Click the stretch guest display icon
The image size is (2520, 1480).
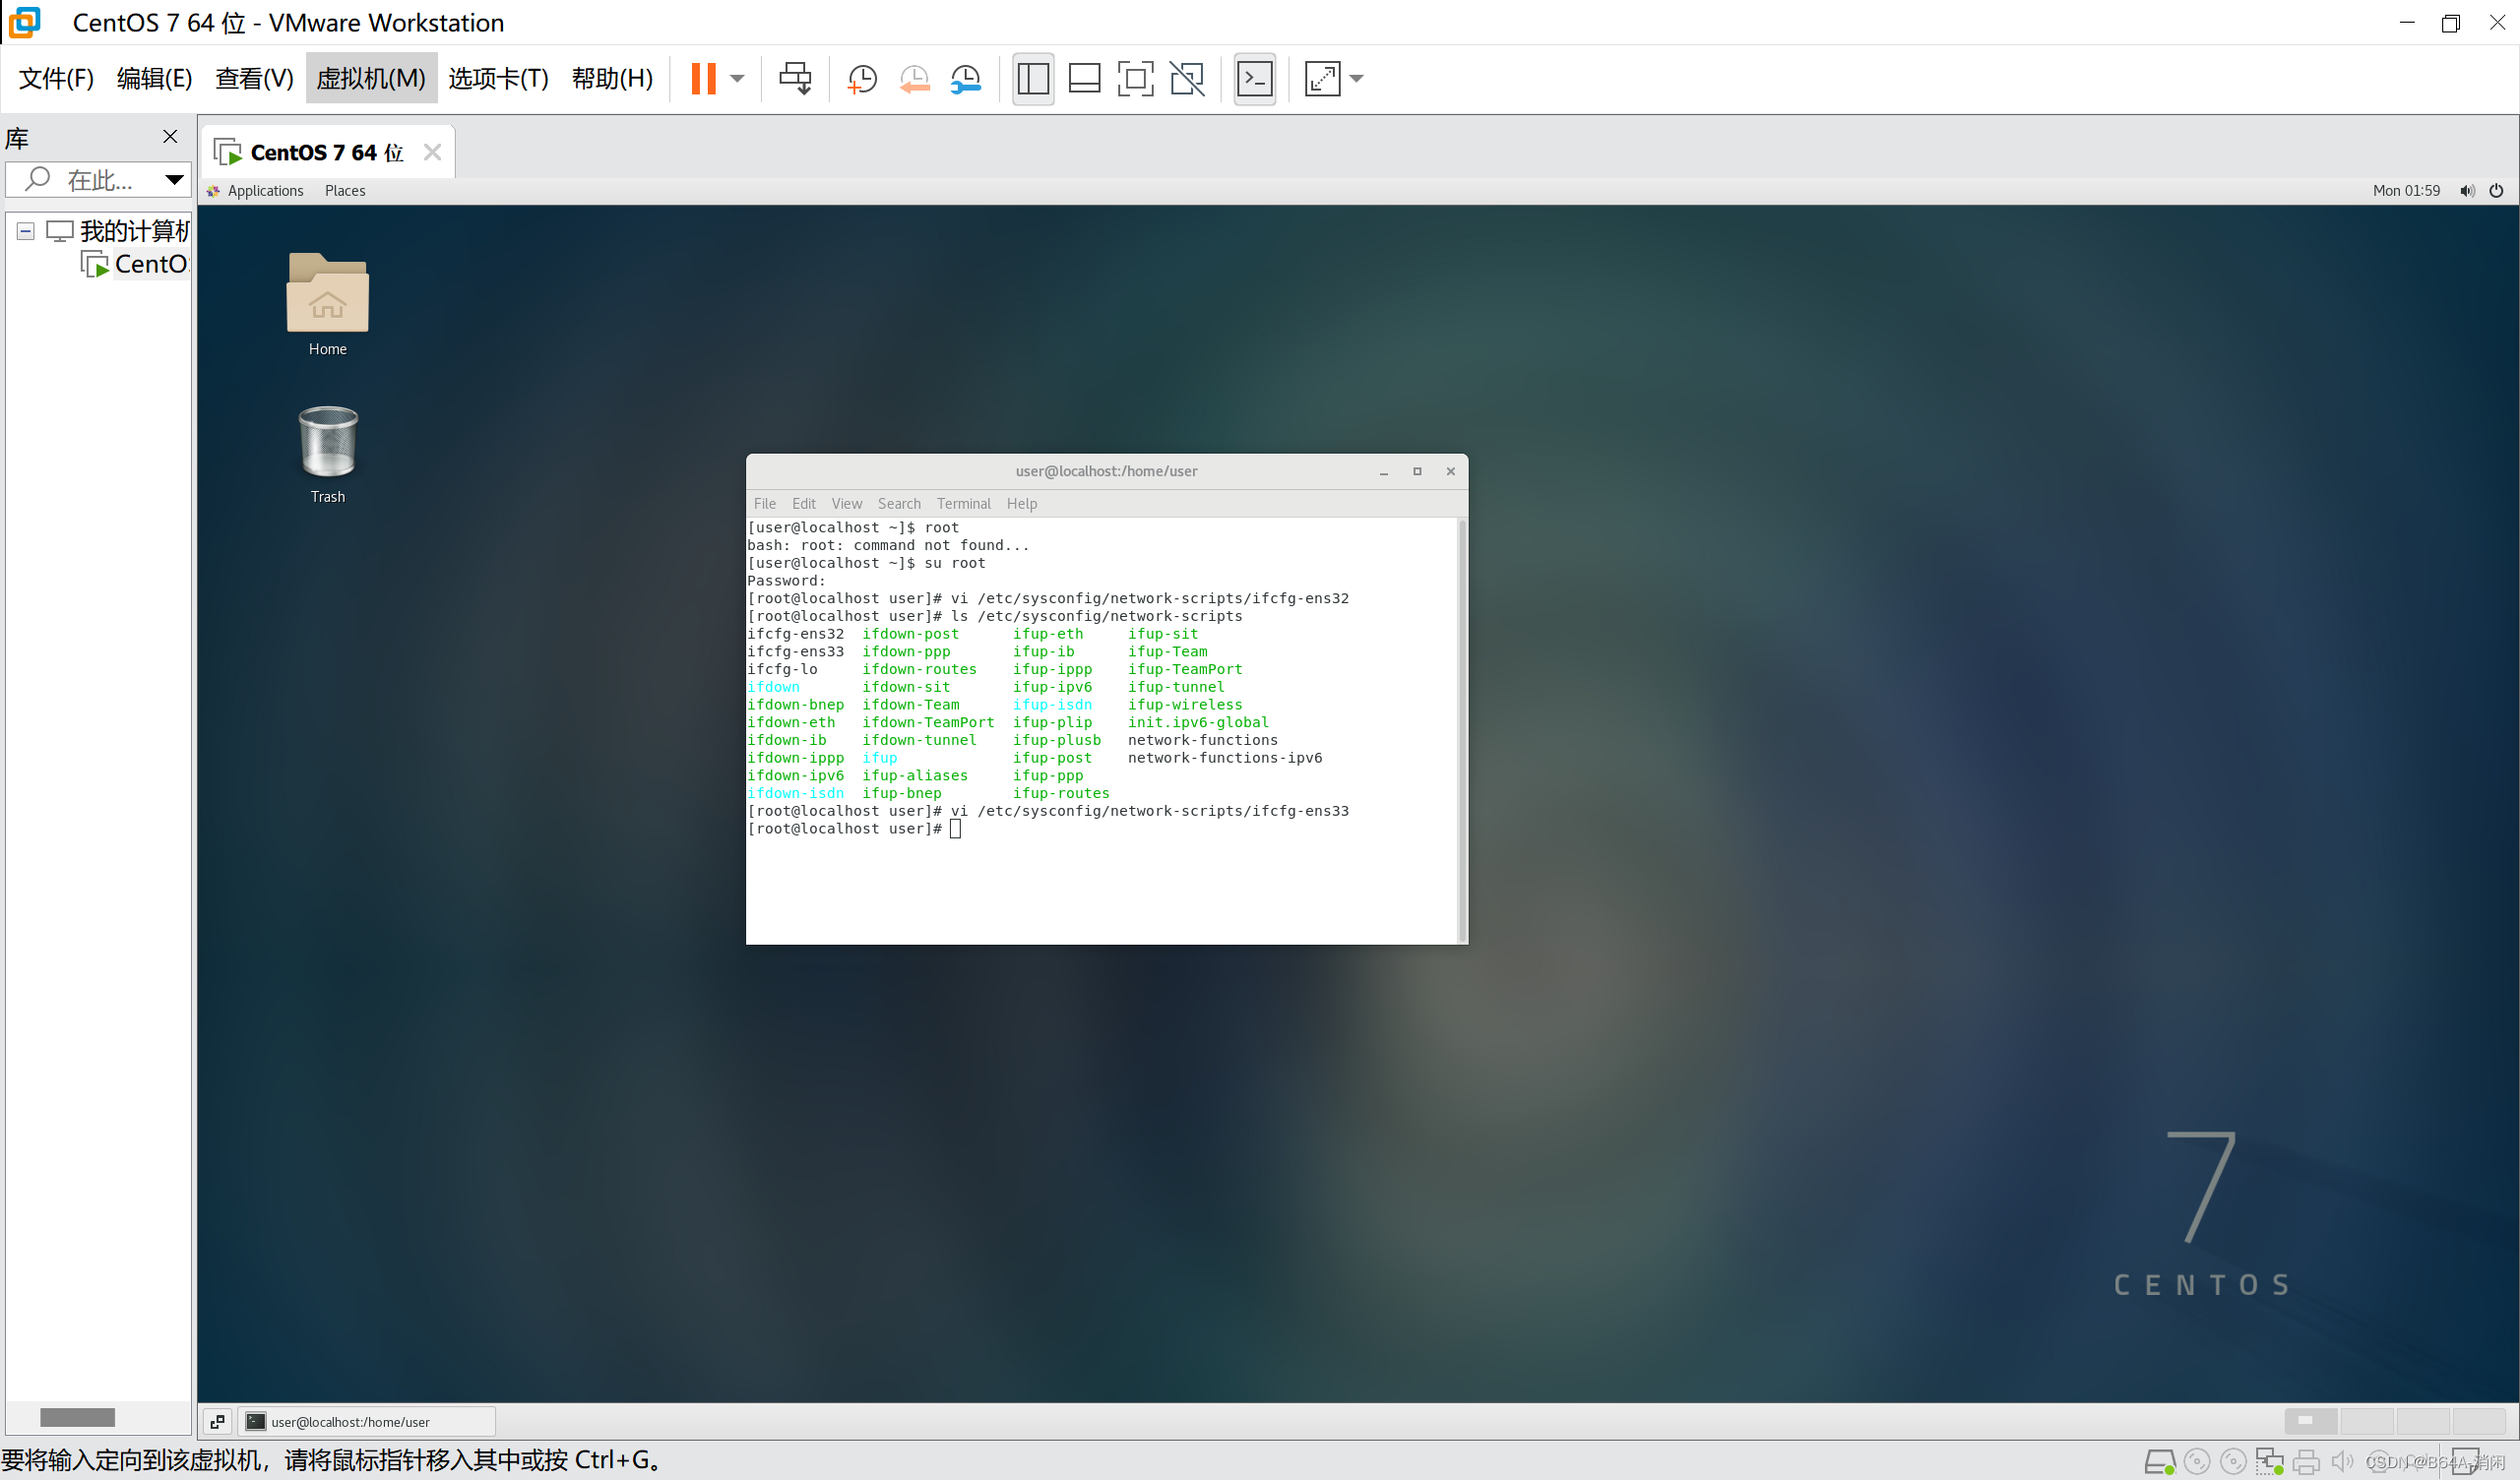pyautogui.click(x=1322, y=78)
